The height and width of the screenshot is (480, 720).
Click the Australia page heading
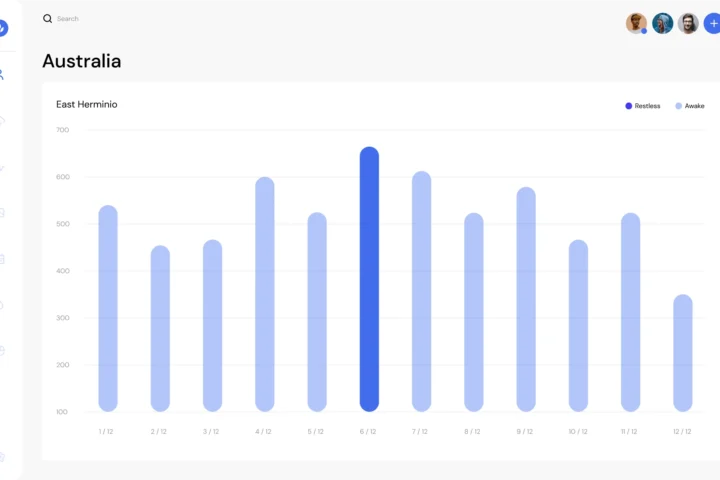(82, 61)
